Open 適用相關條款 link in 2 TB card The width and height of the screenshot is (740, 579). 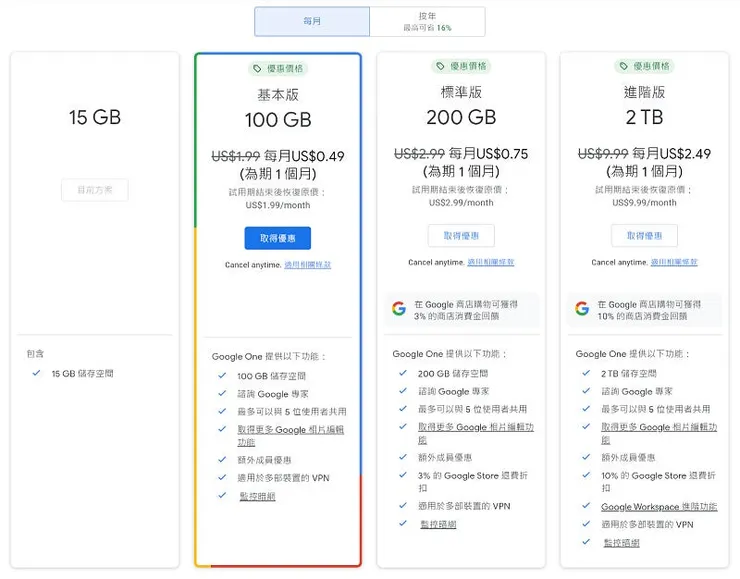coord(673,262)
